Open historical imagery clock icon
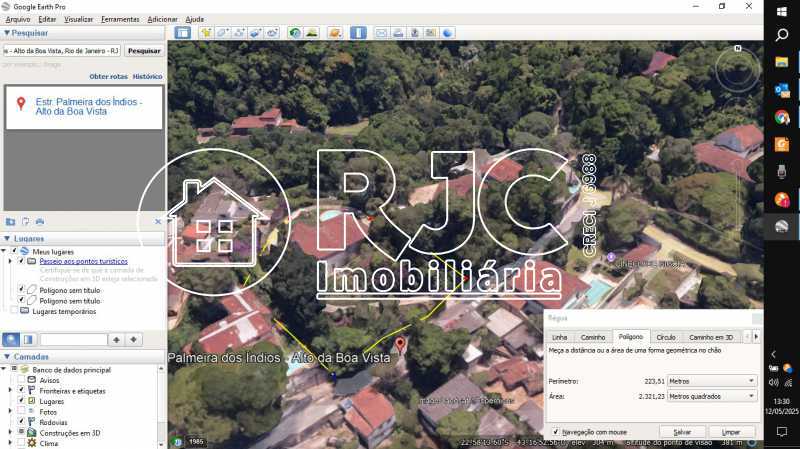Screen dimensions: 800x449 (295, 33)
